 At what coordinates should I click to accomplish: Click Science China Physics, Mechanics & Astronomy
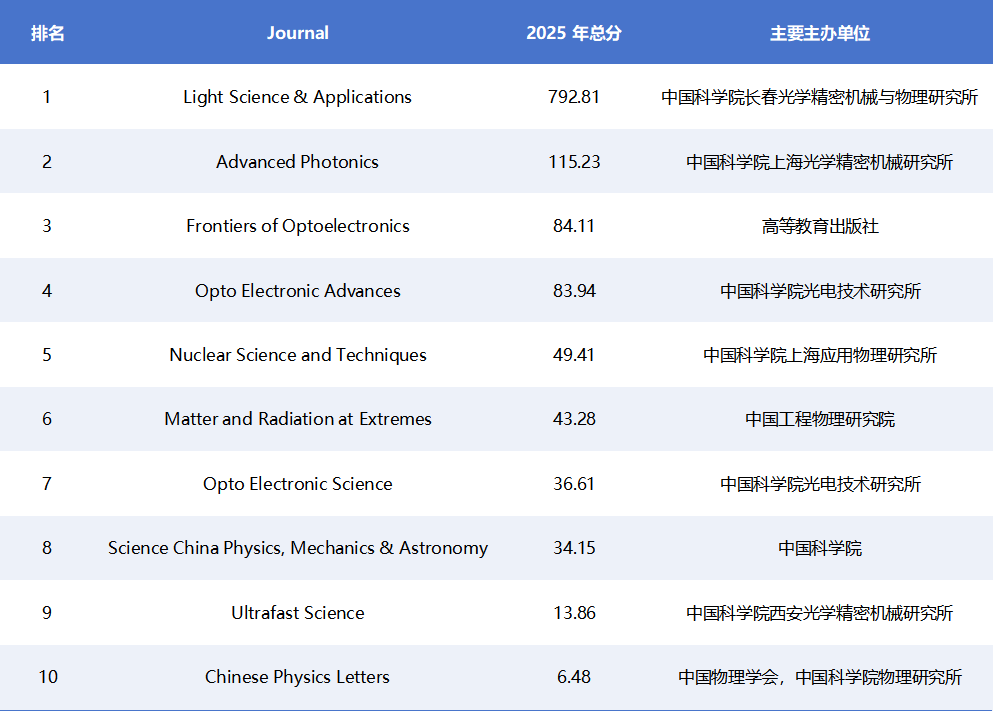(297, 548)
